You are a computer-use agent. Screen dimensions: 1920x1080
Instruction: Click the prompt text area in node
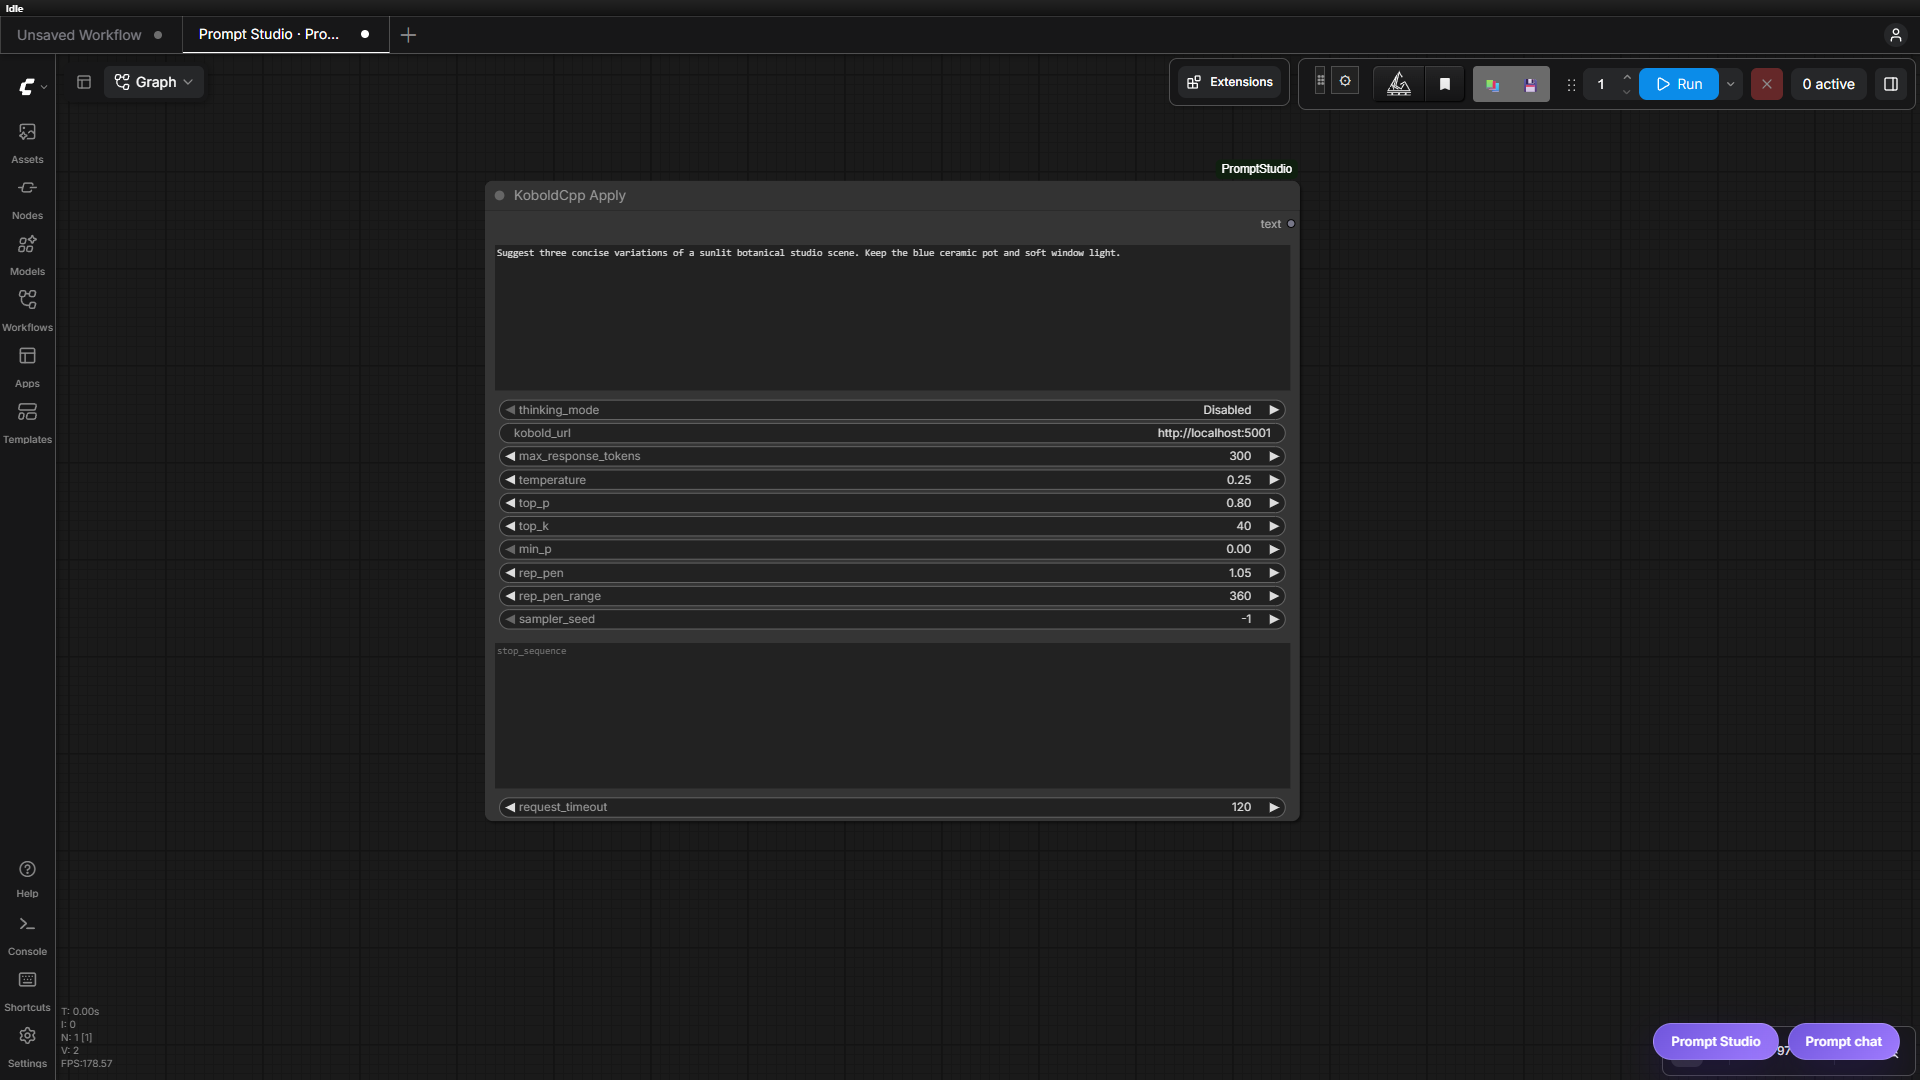pos(892,317)
